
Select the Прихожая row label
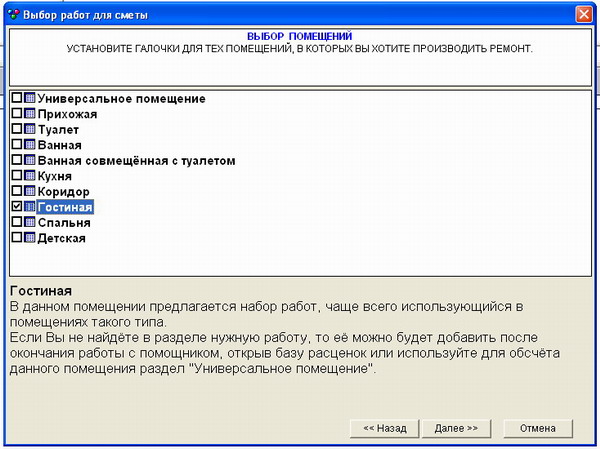pos(67,114)
